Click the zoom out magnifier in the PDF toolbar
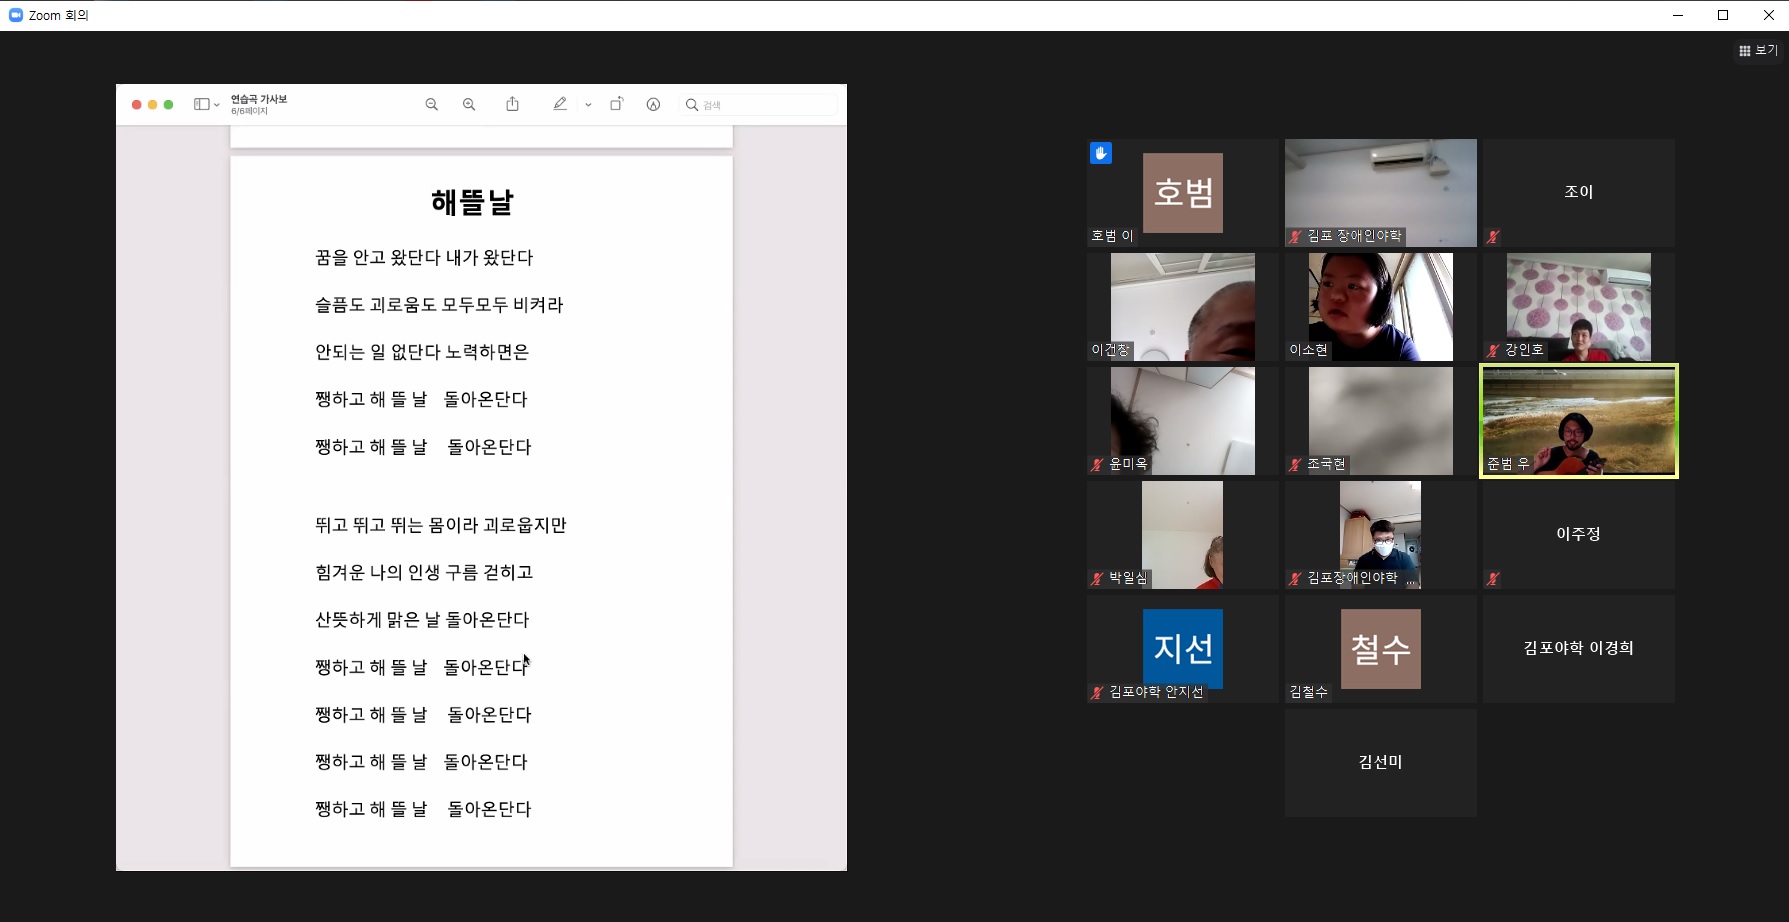Screen dimensions: 1789x922 tap(432, 104)
